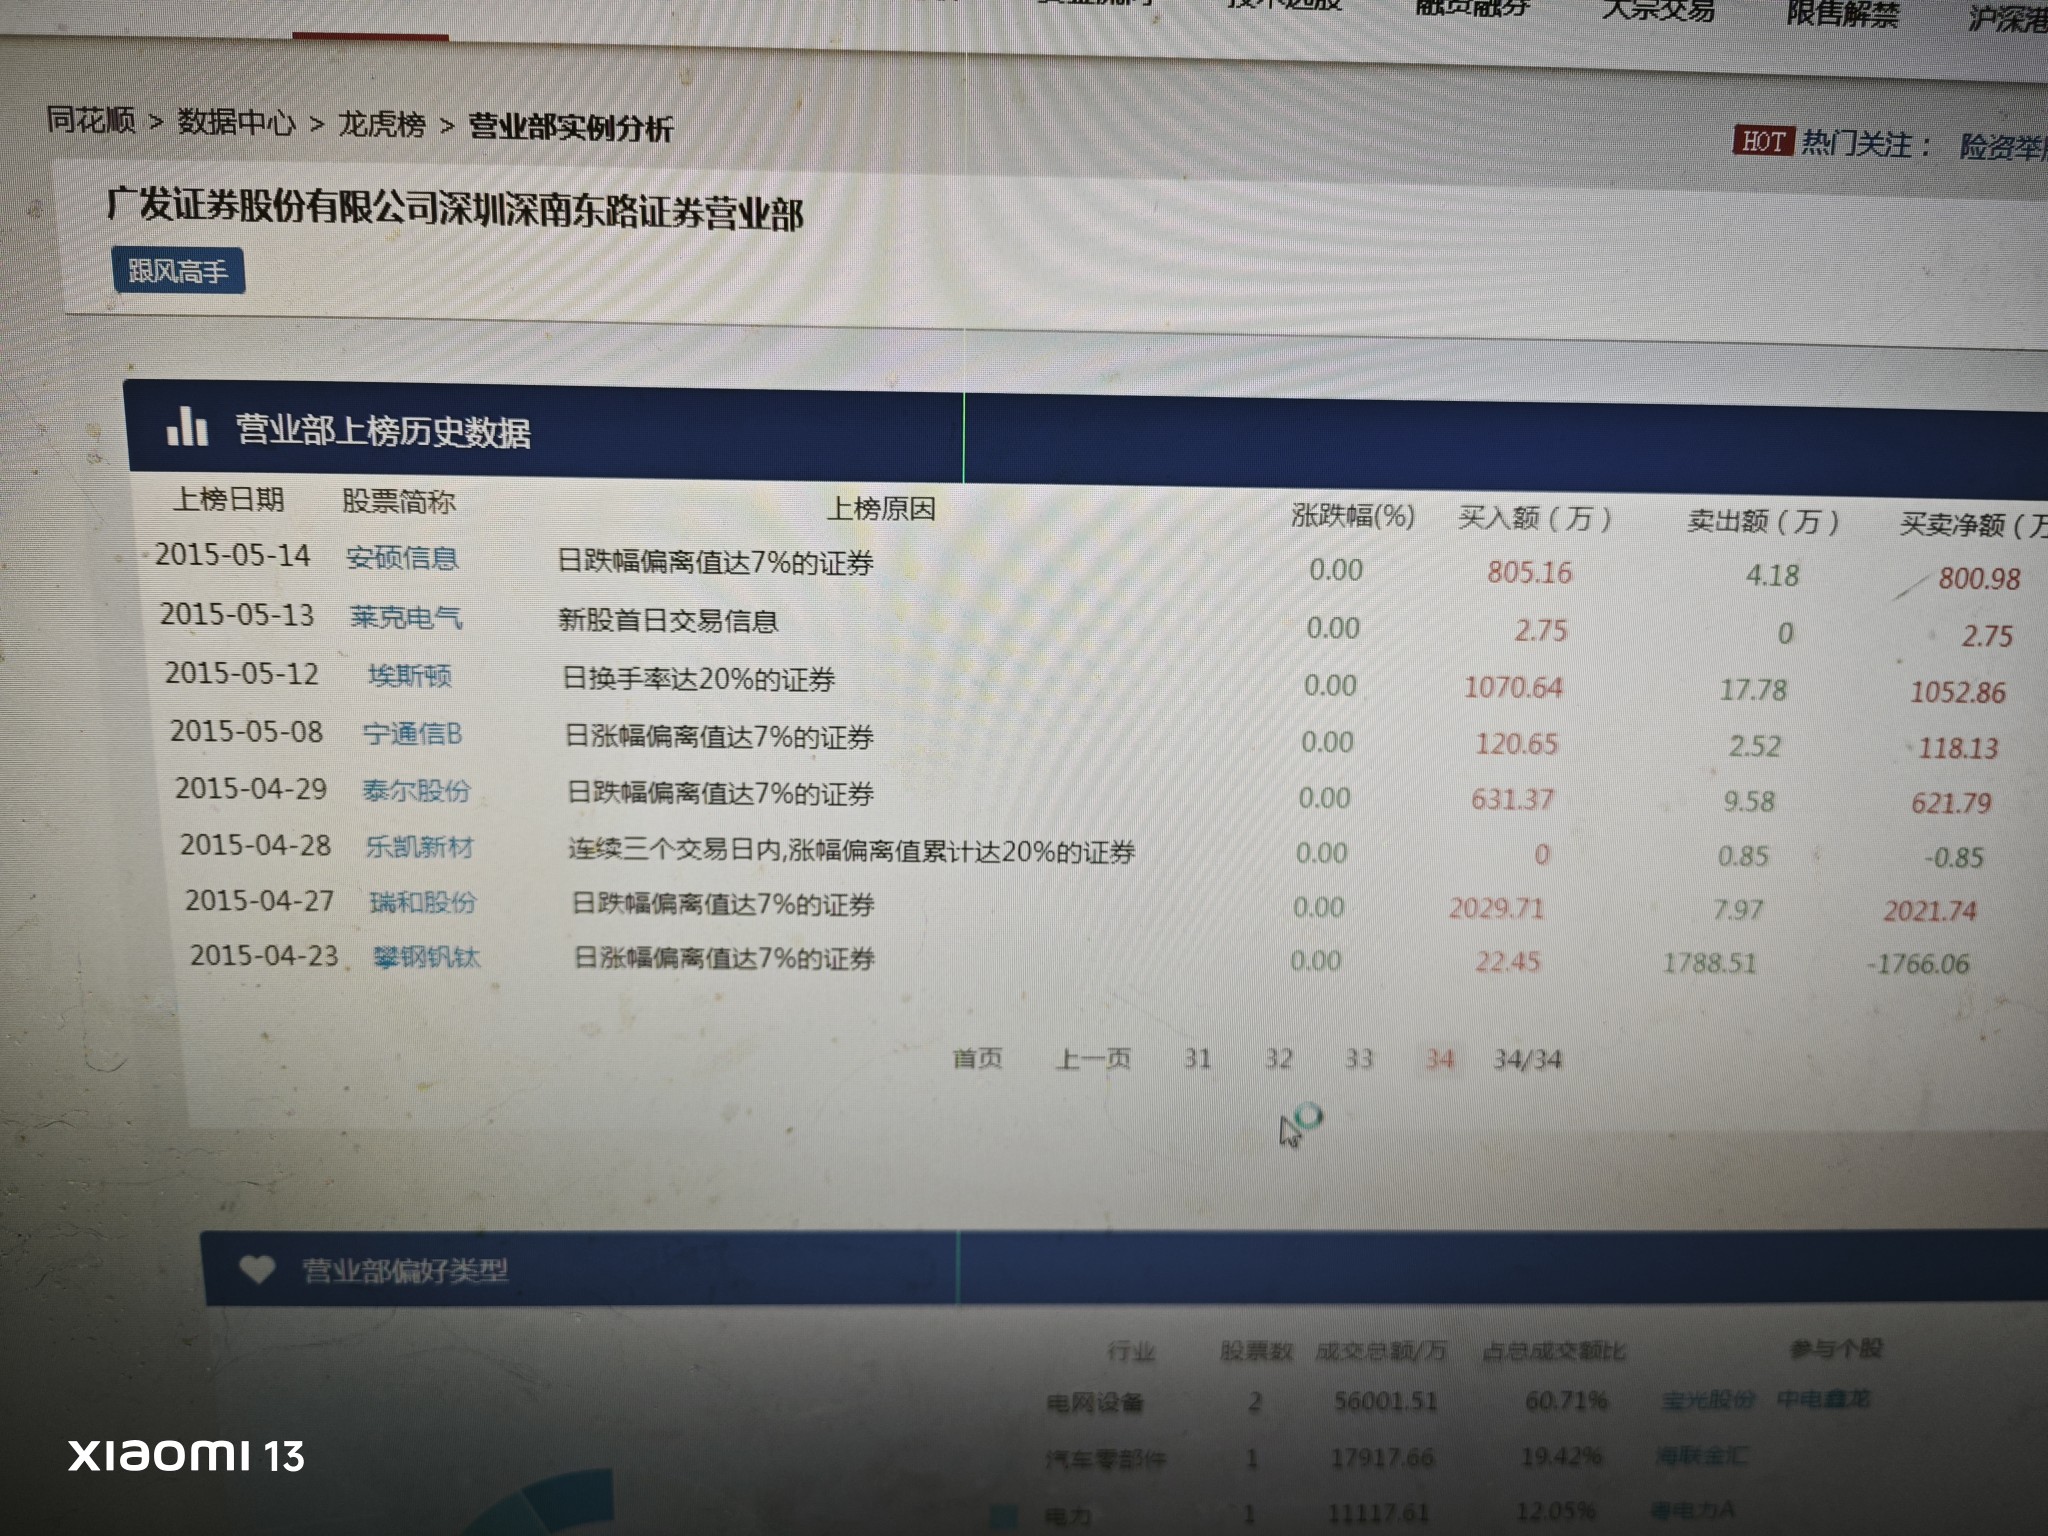Go to 上一页 in the pagination
The height and width of the screenshot is (1536, 2048).
tap(1093, 1059)
